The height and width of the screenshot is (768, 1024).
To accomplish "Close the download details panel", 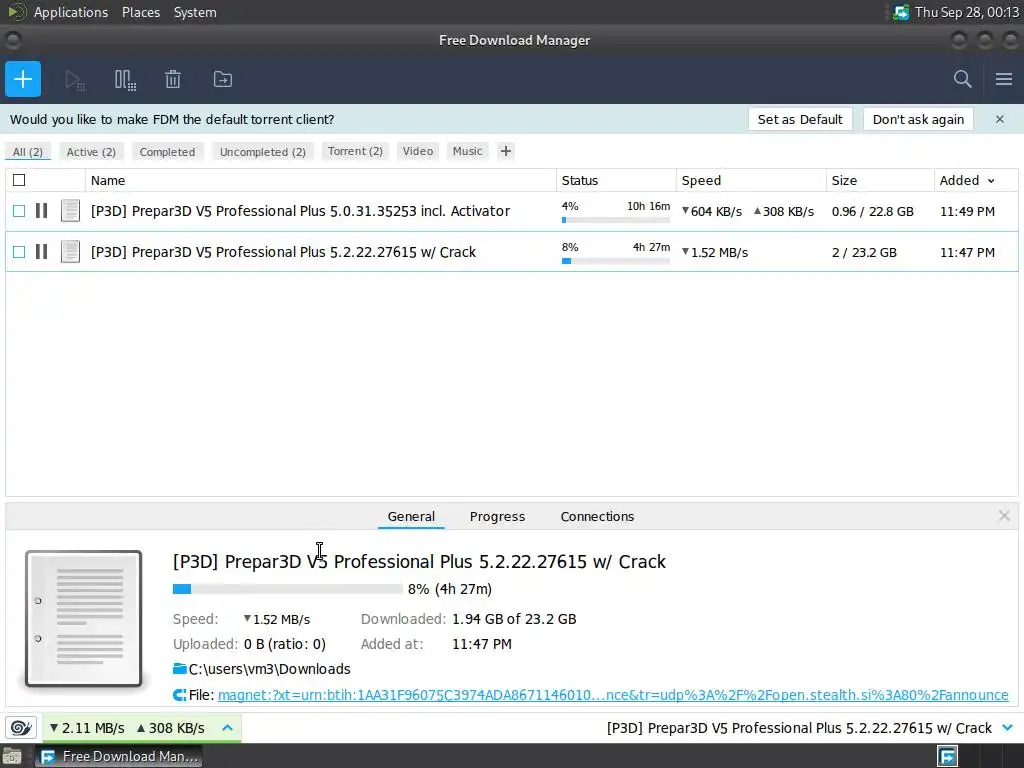I will [x=1004, y=516].
